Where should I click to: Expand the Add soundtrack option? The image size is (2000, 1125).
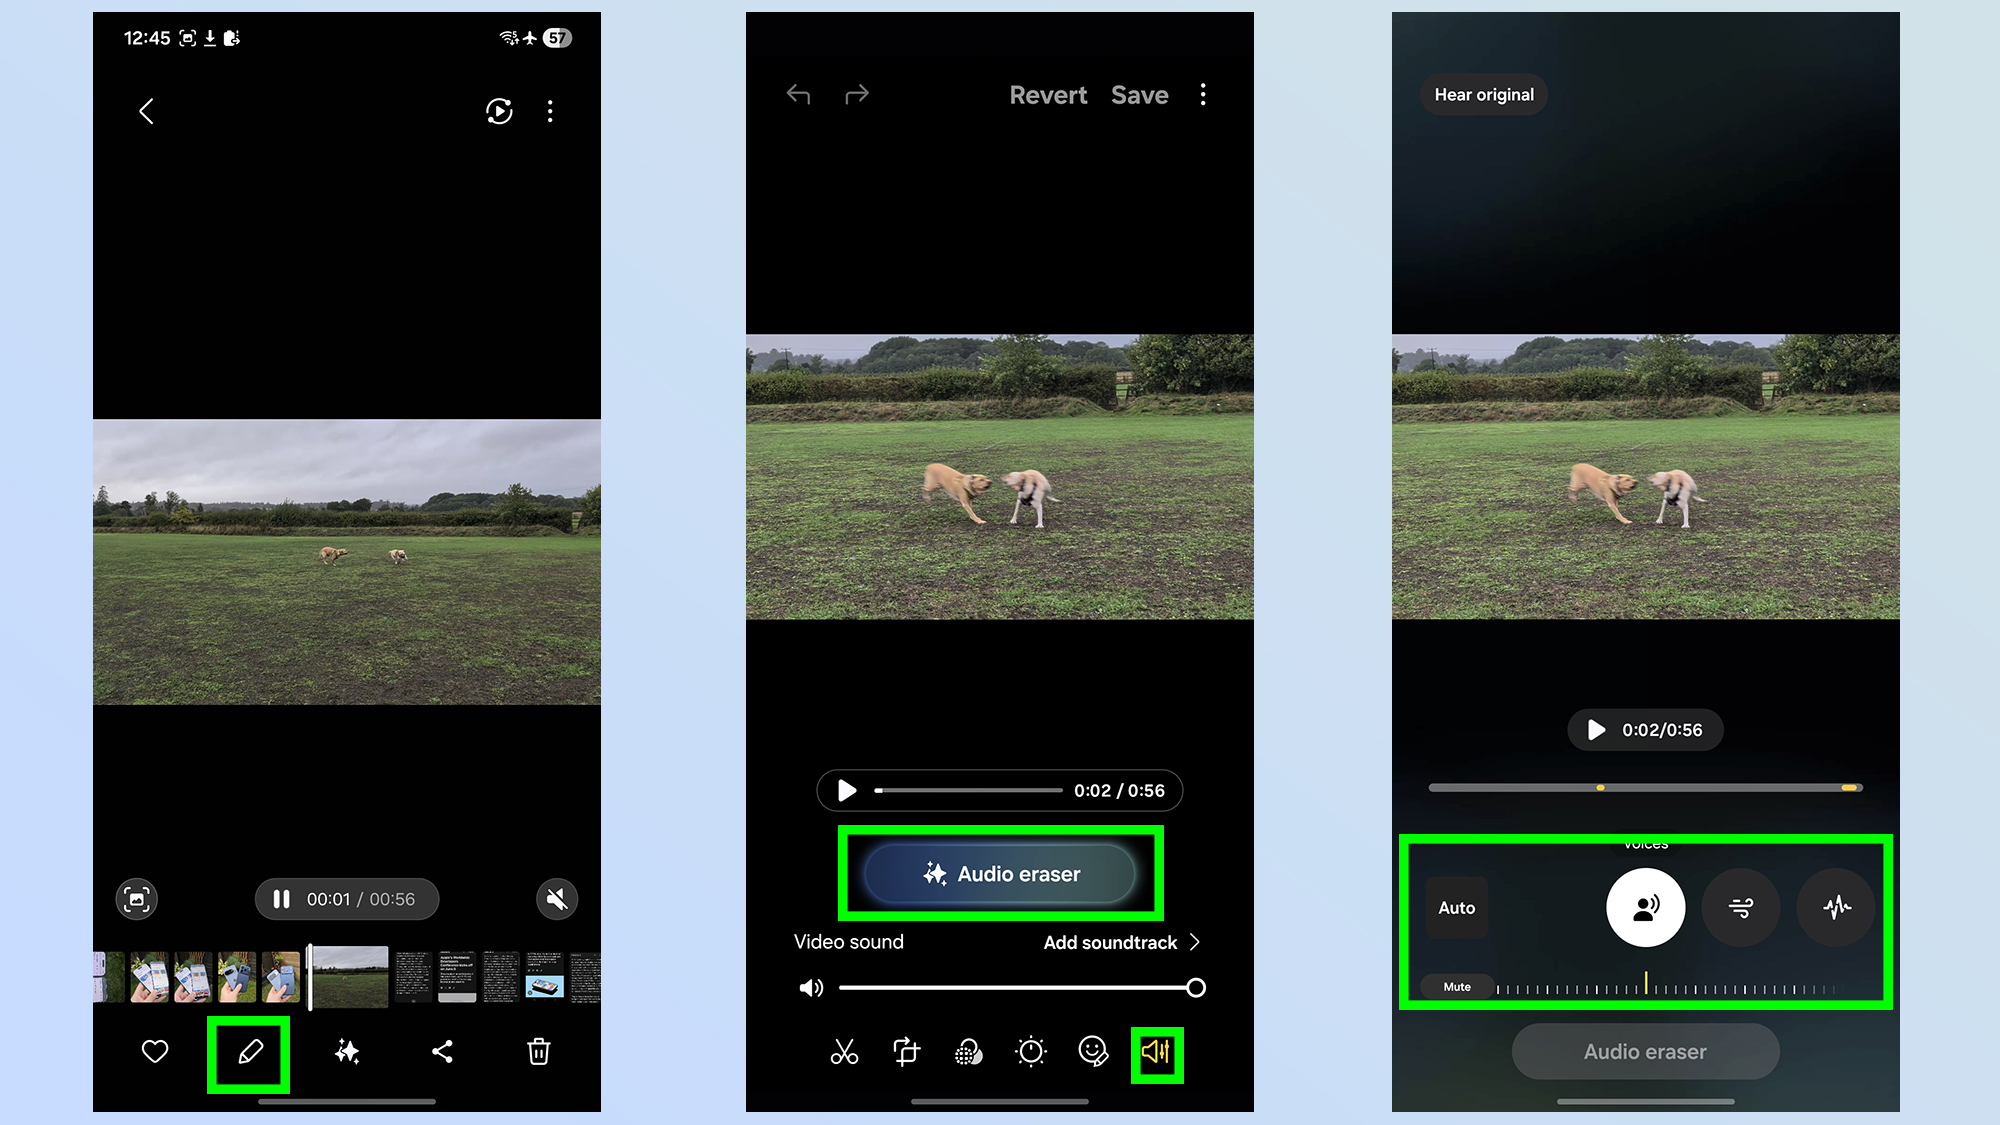point(1121,942)
